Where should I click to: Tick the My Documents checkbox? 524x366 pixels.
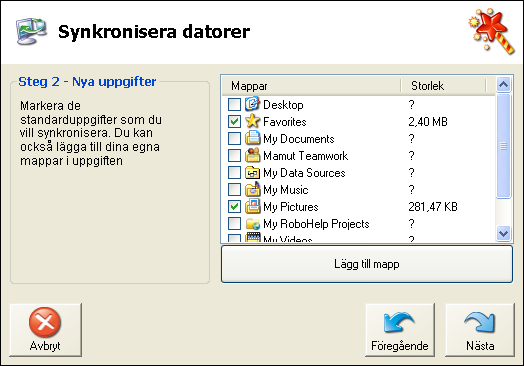[x=234, y=138]
